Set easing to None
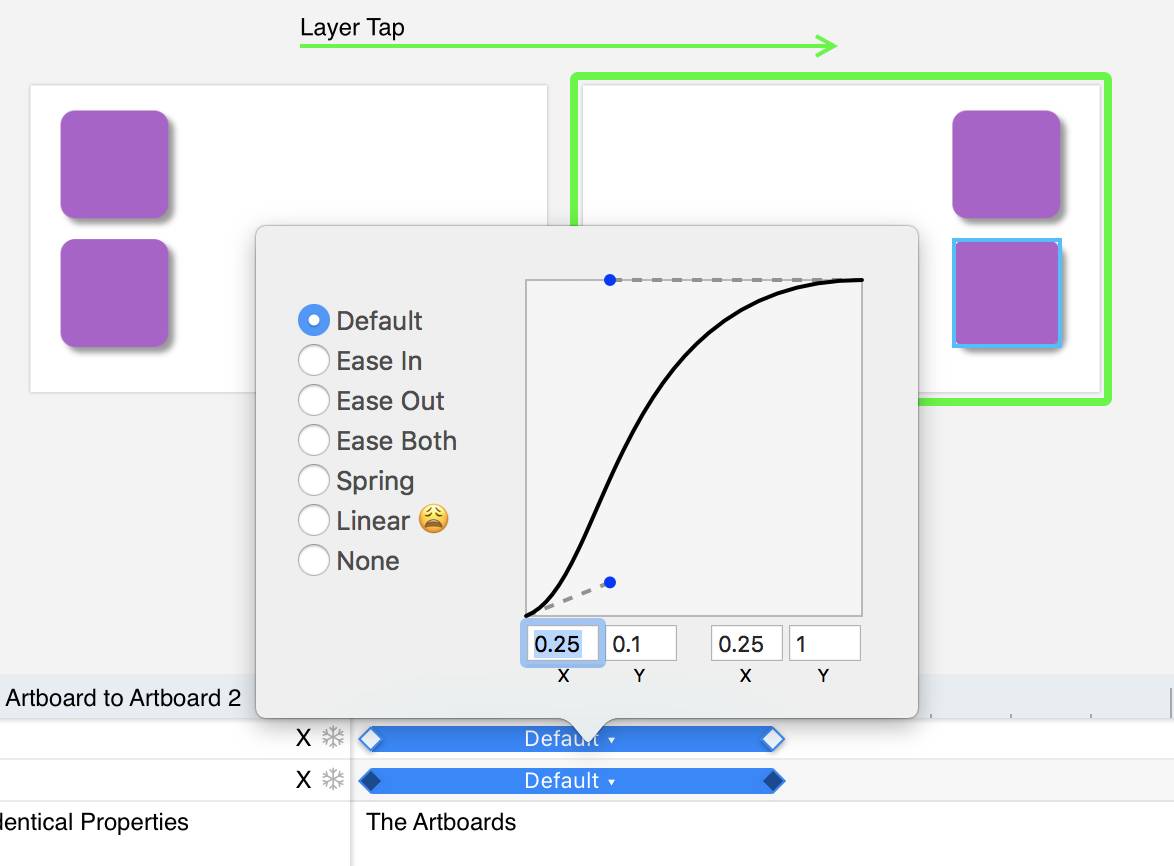 click(314, 561)
